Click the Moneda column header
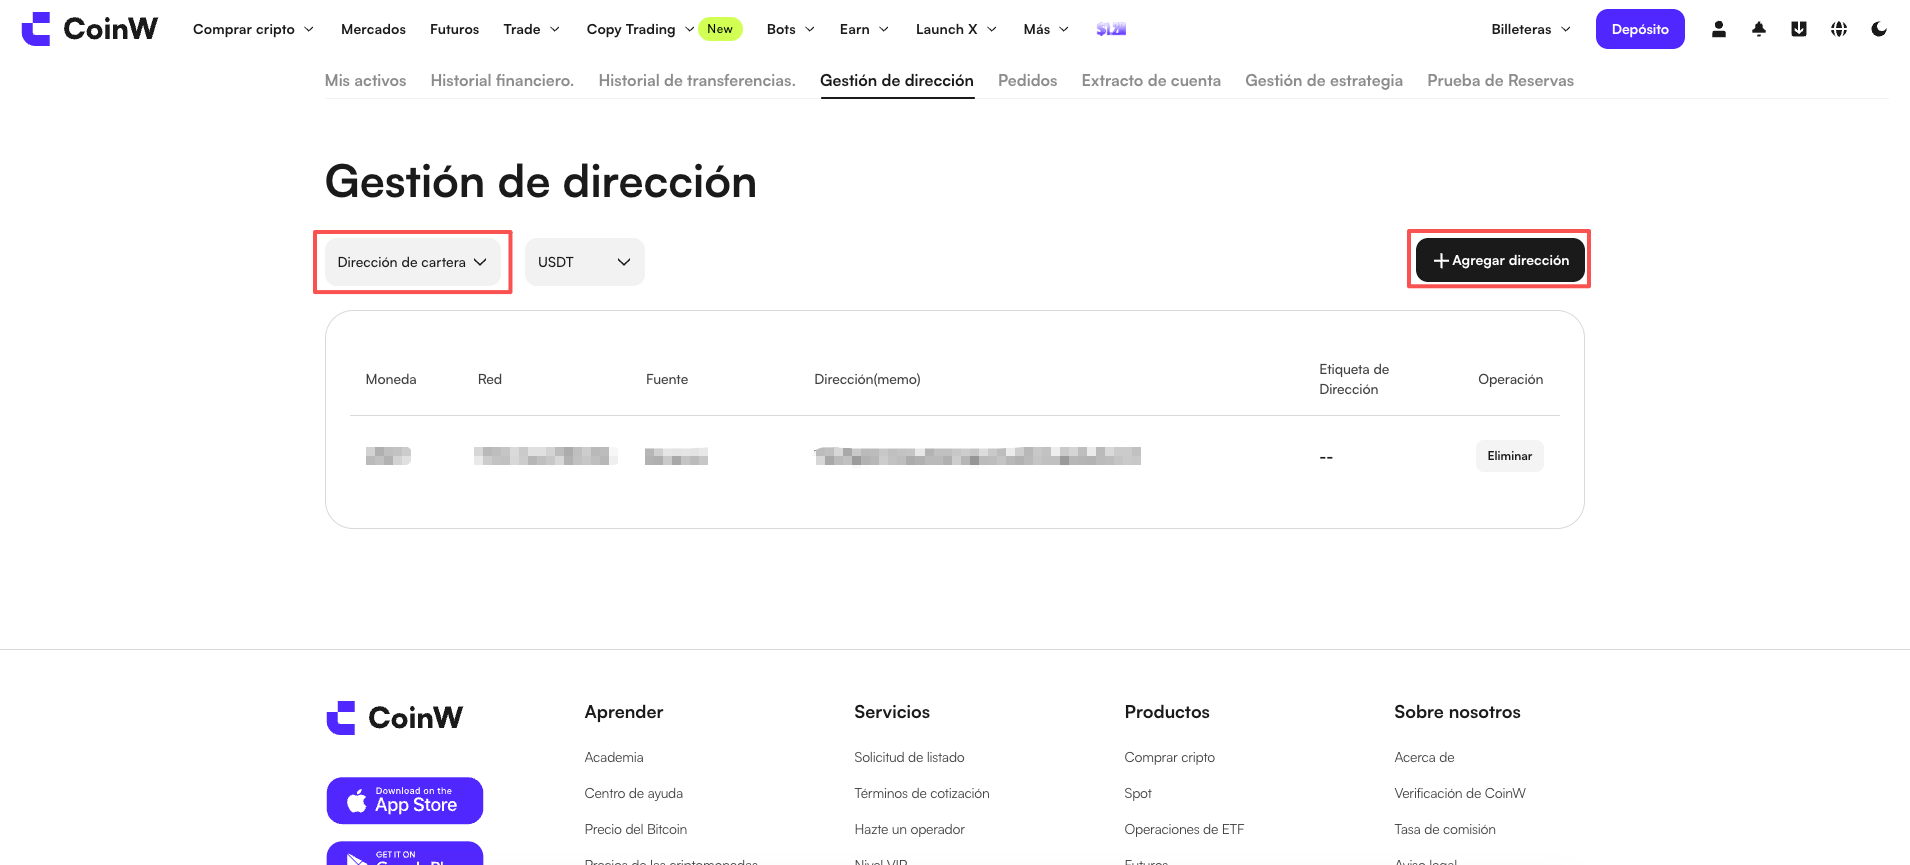 [x=391, y=379]
